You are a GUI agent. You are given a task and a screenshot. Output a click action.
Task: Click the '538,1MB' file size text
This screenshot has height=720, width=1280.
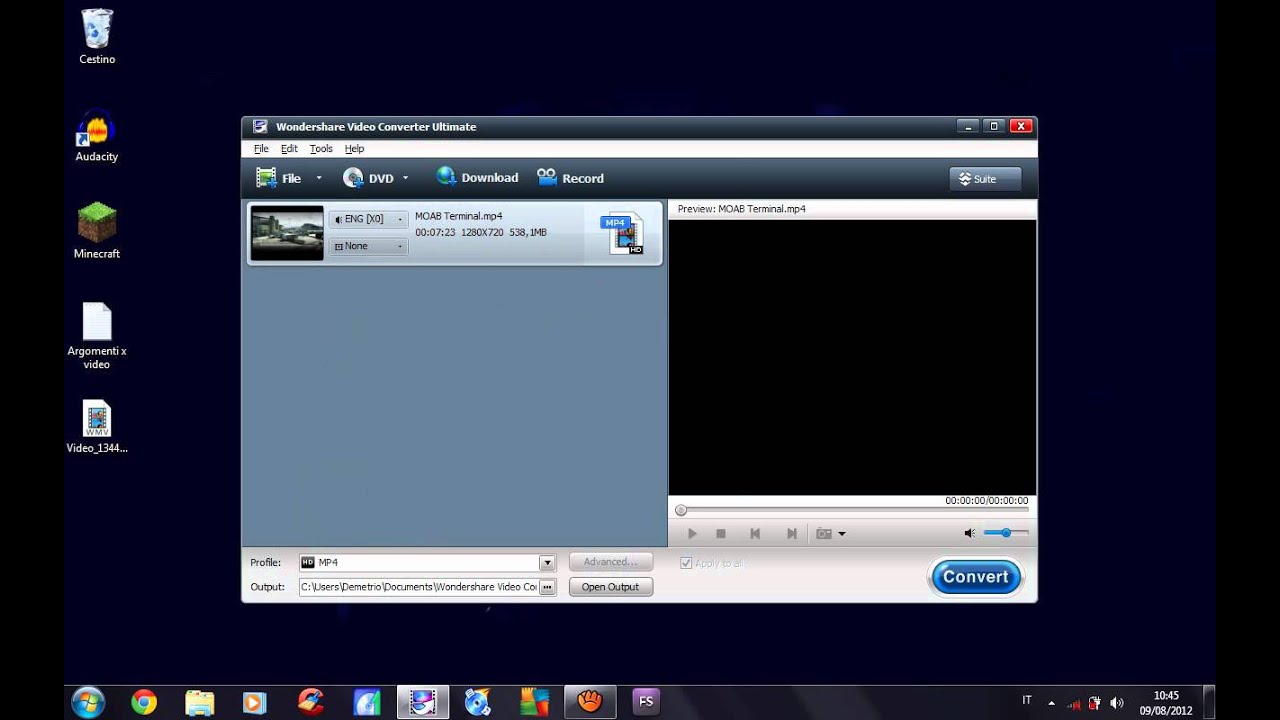[x=528, y=232]
